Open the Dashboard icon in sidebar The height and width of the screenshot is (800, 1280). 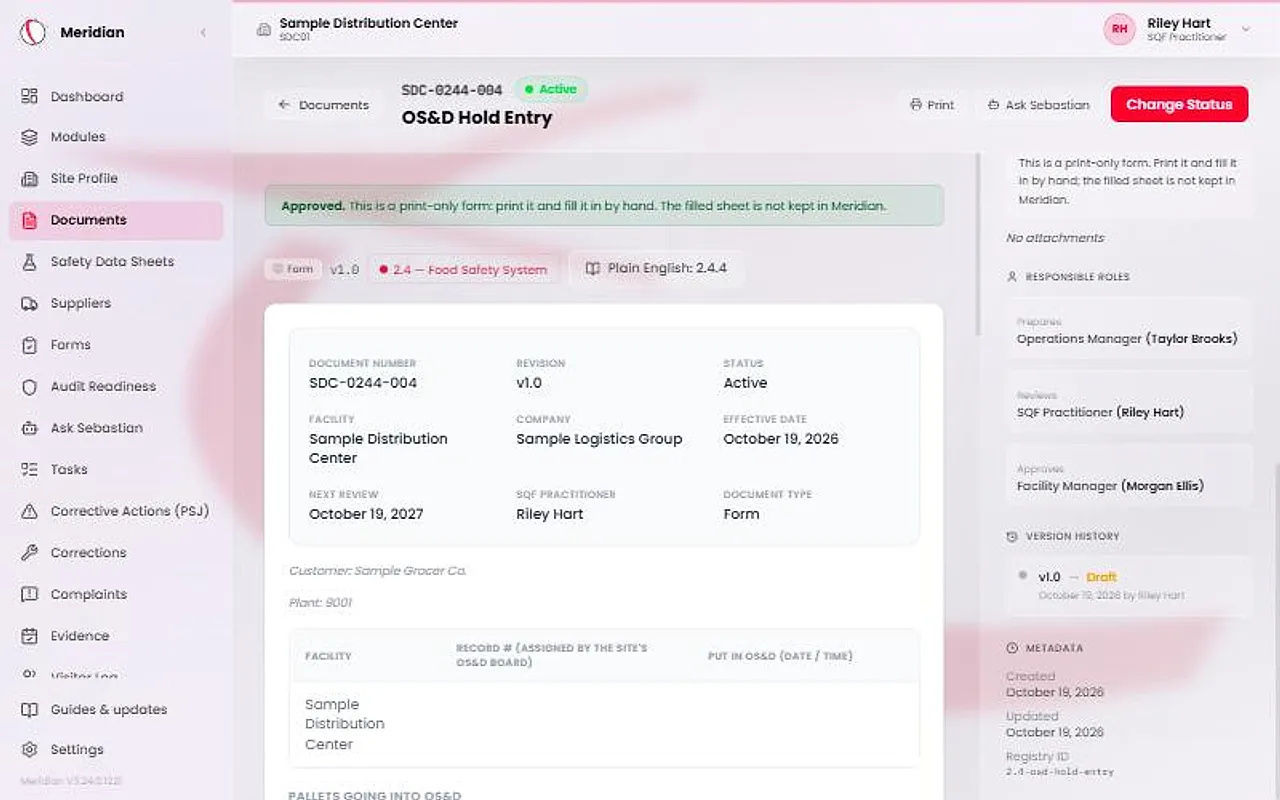coord(30,96)
